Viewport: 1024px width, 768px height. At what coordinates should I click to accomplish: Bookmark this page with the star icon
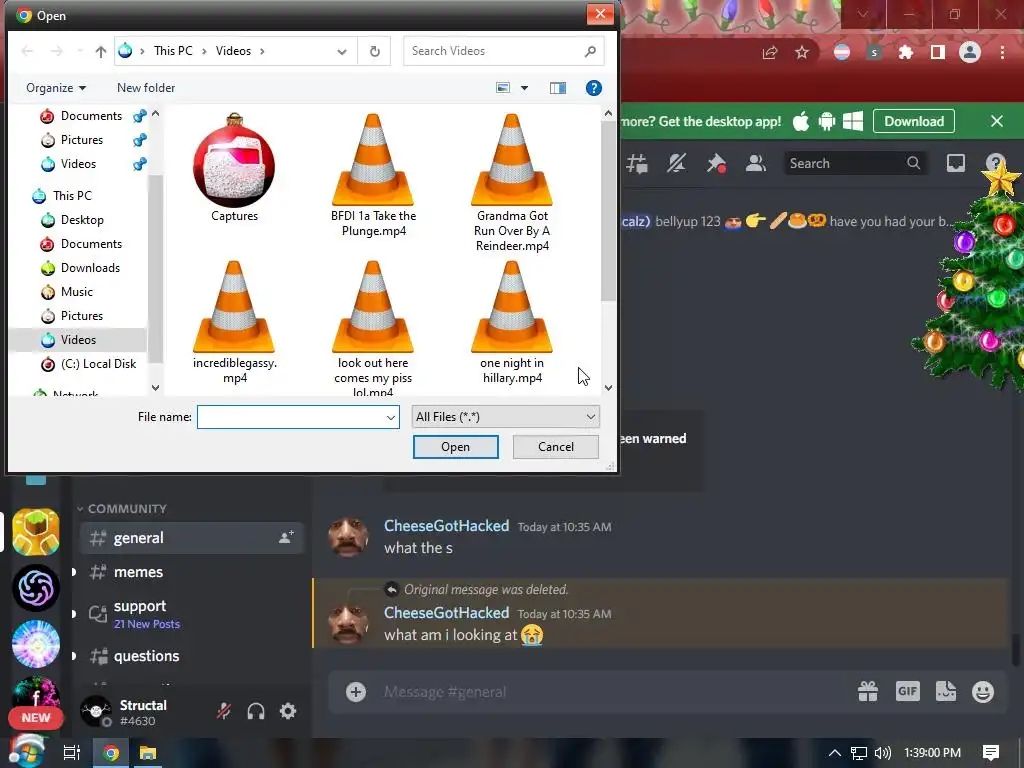802,52
